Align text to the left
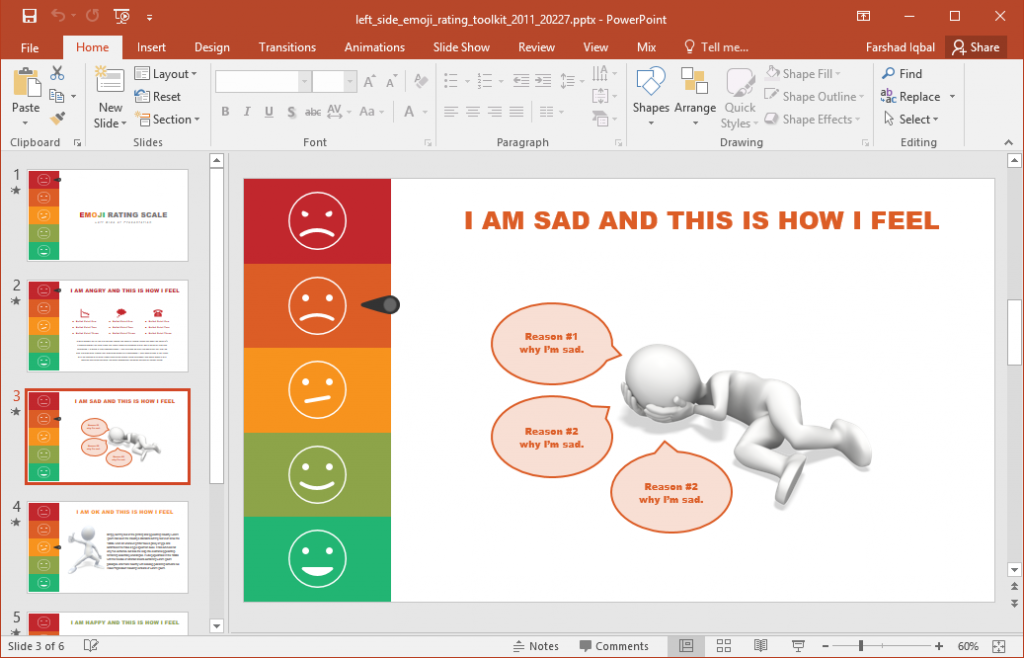1024x658 pixels. point(451,112)
